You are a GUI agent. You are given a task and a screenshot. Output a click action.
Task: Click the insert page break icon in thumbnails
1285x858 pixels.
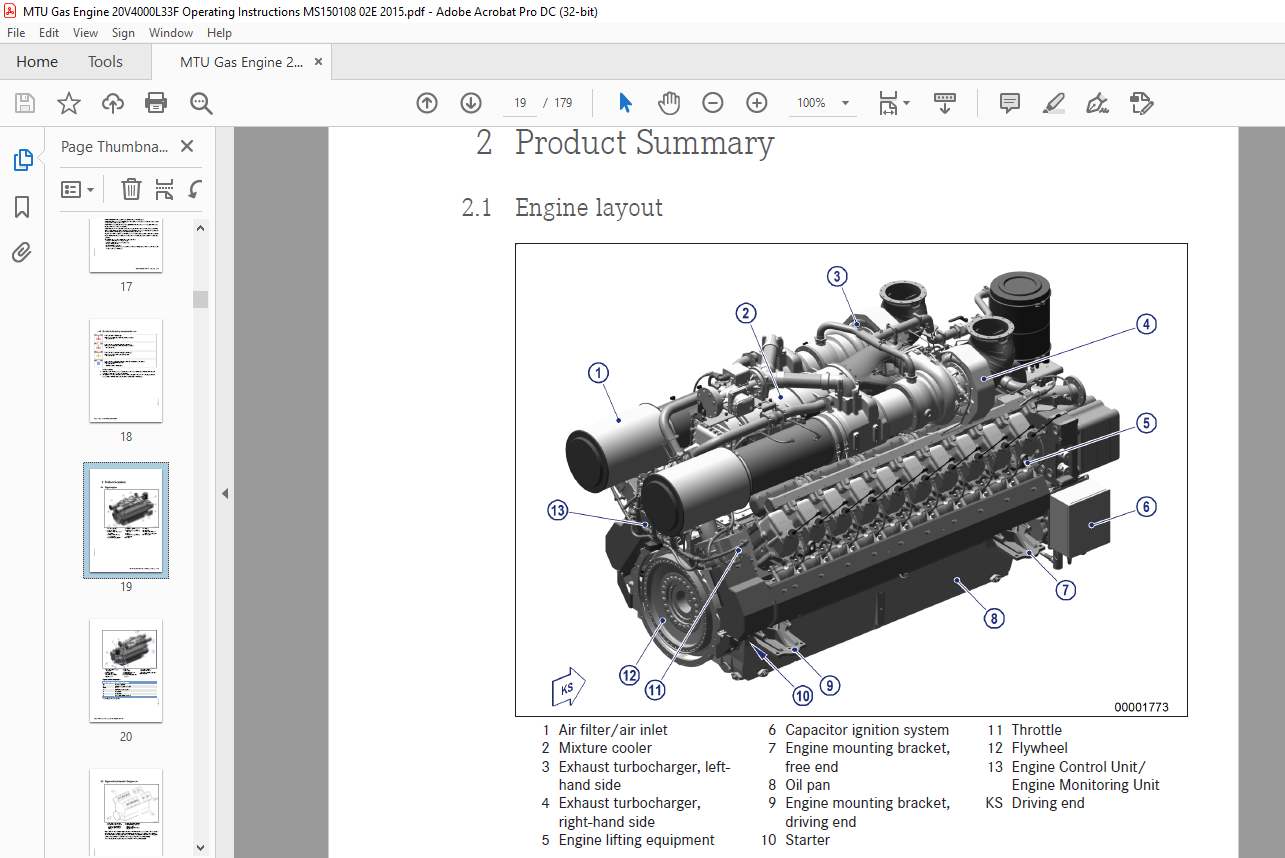point(165,189)
